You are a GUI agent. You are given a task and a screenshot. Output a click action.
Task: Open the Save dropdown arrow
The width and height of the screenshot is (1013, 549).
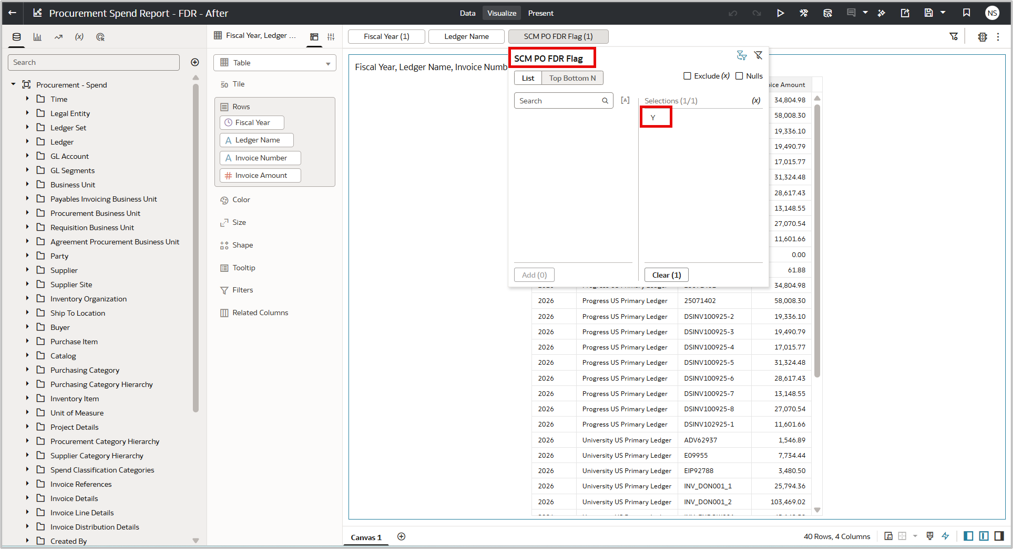943,13
